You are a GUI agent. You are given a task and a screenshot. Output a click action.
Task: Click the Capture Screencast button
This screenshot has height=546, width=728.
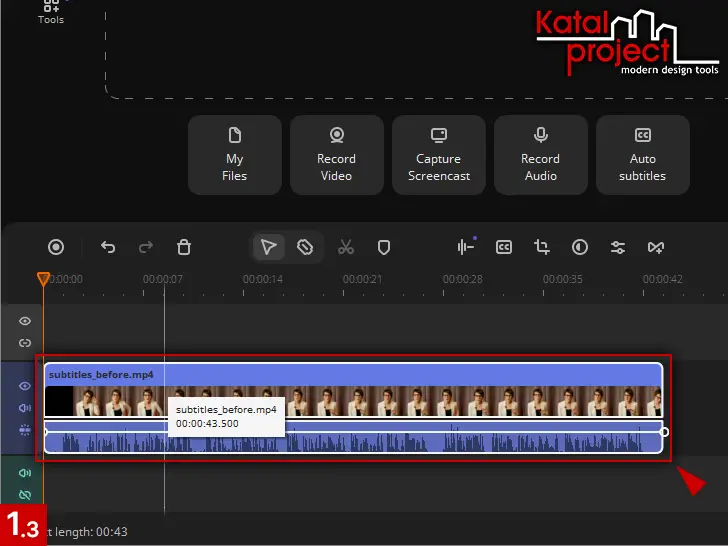pos(438,154)
